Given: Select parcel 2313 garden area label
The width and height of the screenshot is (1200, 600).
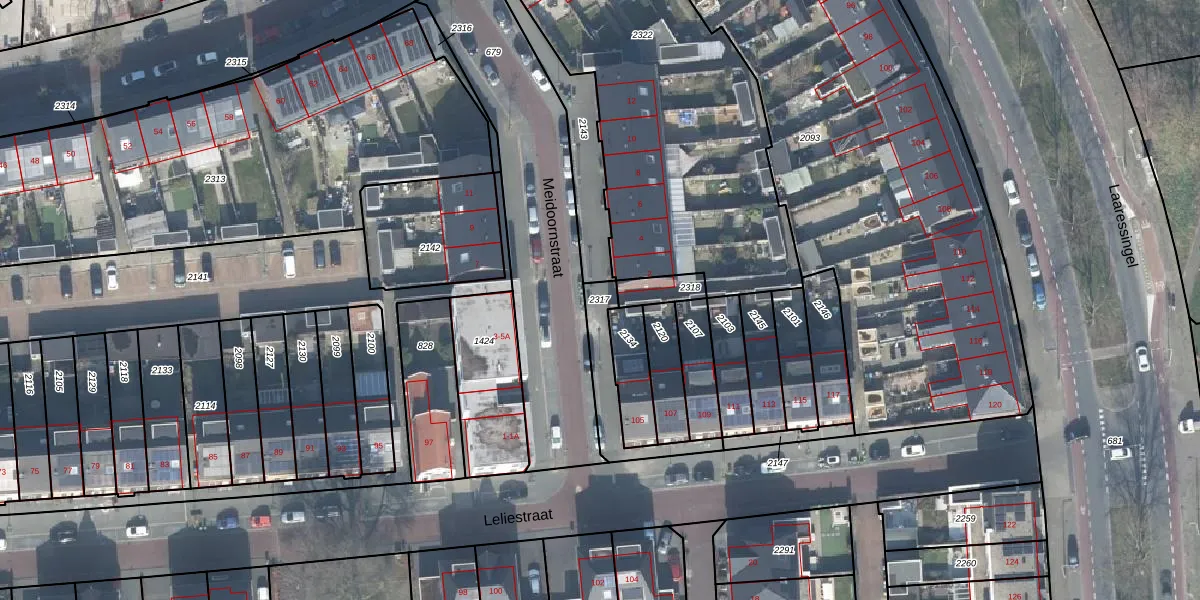Looking at the screenshot, I should click(x=215, y=178).
